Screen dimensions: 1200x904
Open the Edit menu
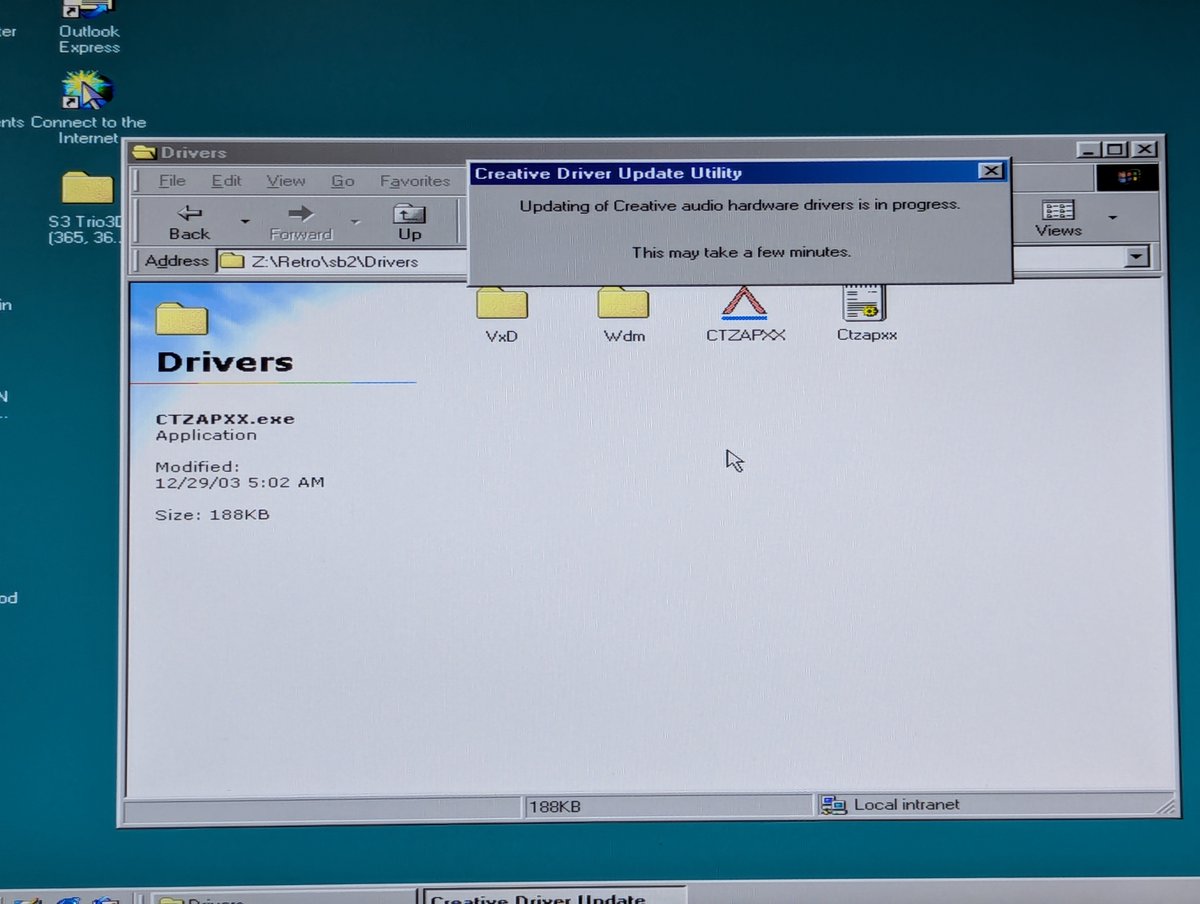coord(226,181)
